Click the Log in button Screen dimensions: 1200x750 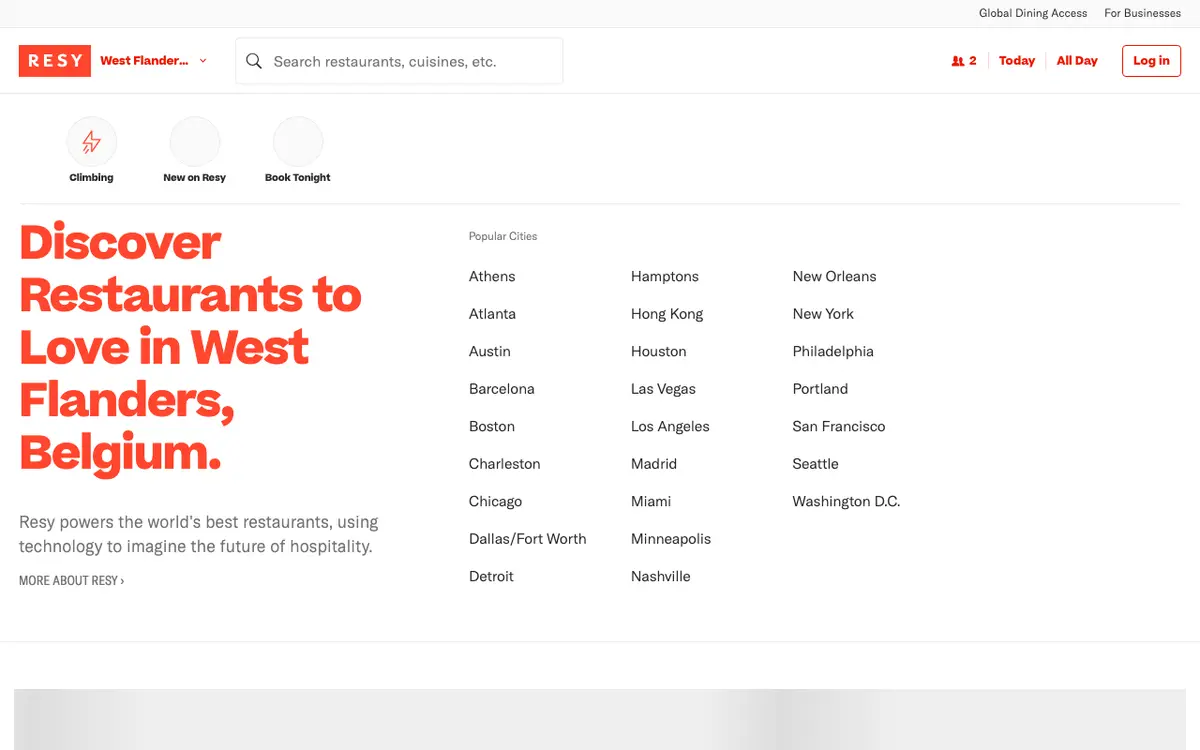click(x=1151, y=61)
